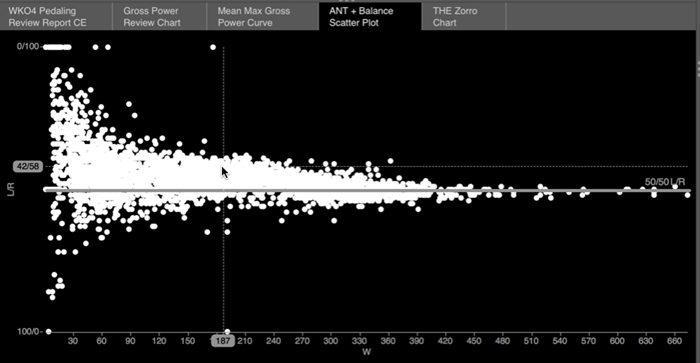Image resolution: width=700 pixels, height=363 pixels.
Task: Click the 660 x-axis tick label
Action: tap(674, 341)
